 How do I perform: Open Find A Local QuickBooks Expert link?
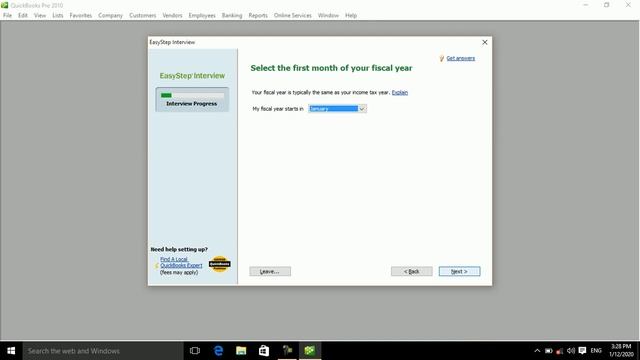pos(181,262)
